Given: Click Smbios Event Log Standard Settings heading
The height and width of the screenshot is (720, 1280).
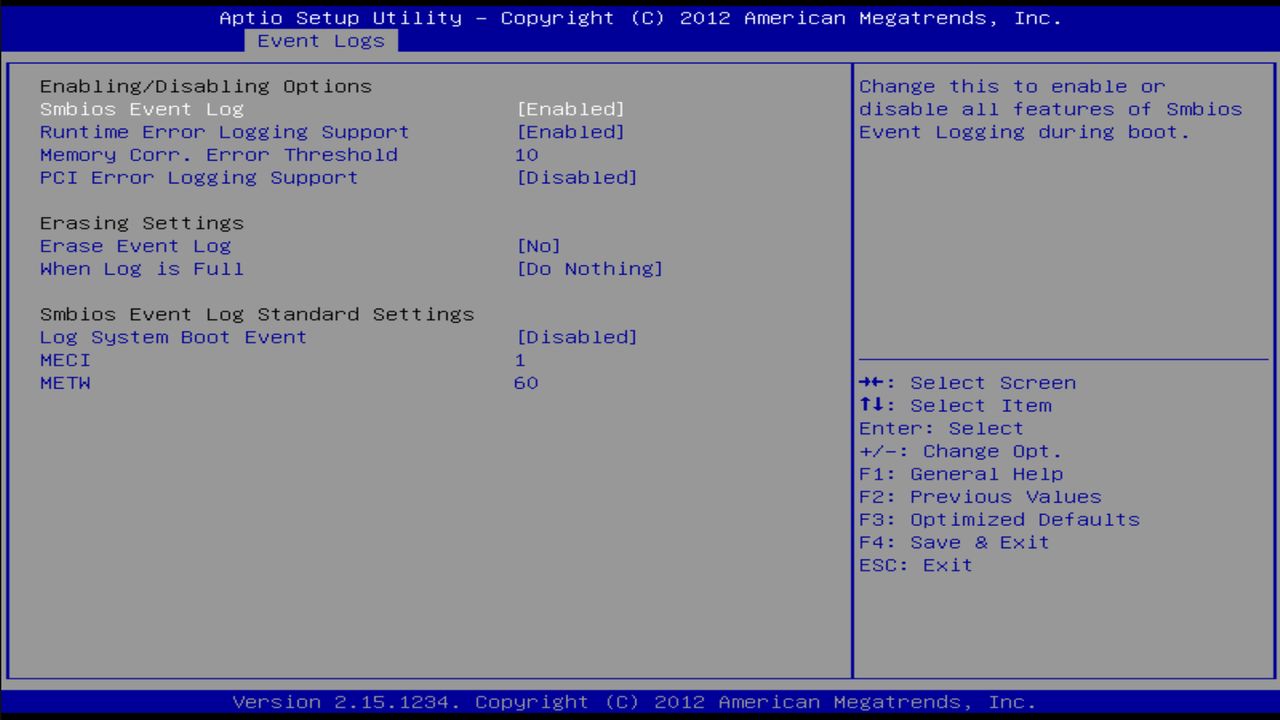Looking at the screenshot, I should pos(257,314).
